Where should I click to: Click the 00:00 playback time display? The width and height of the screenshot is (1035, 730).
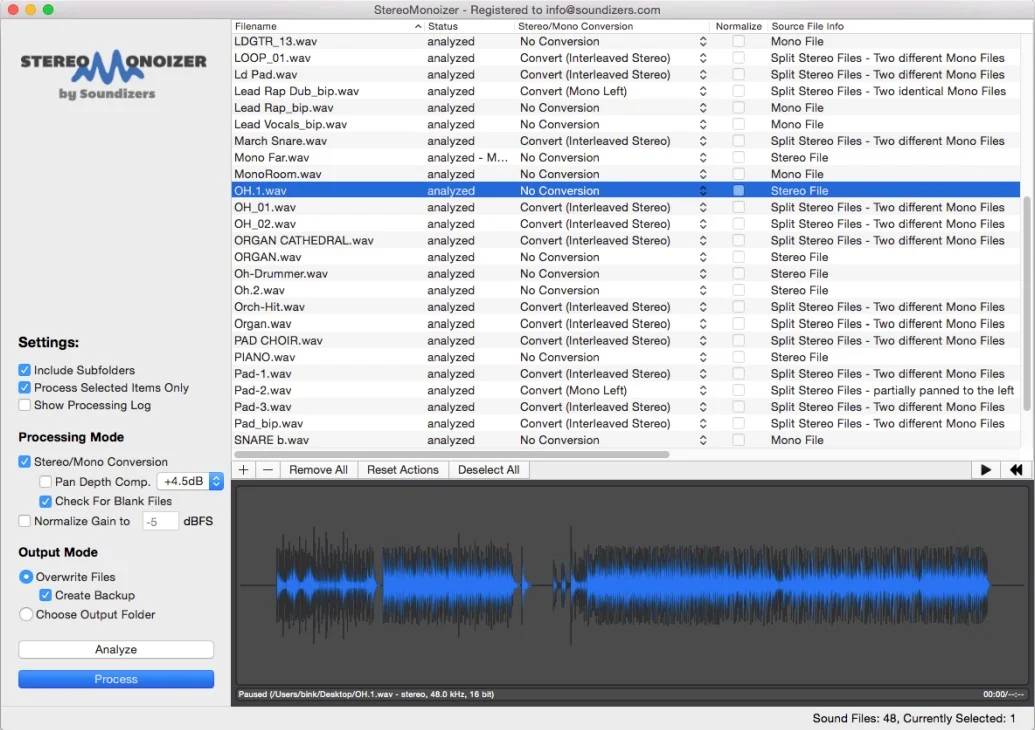coord(1003,694)
